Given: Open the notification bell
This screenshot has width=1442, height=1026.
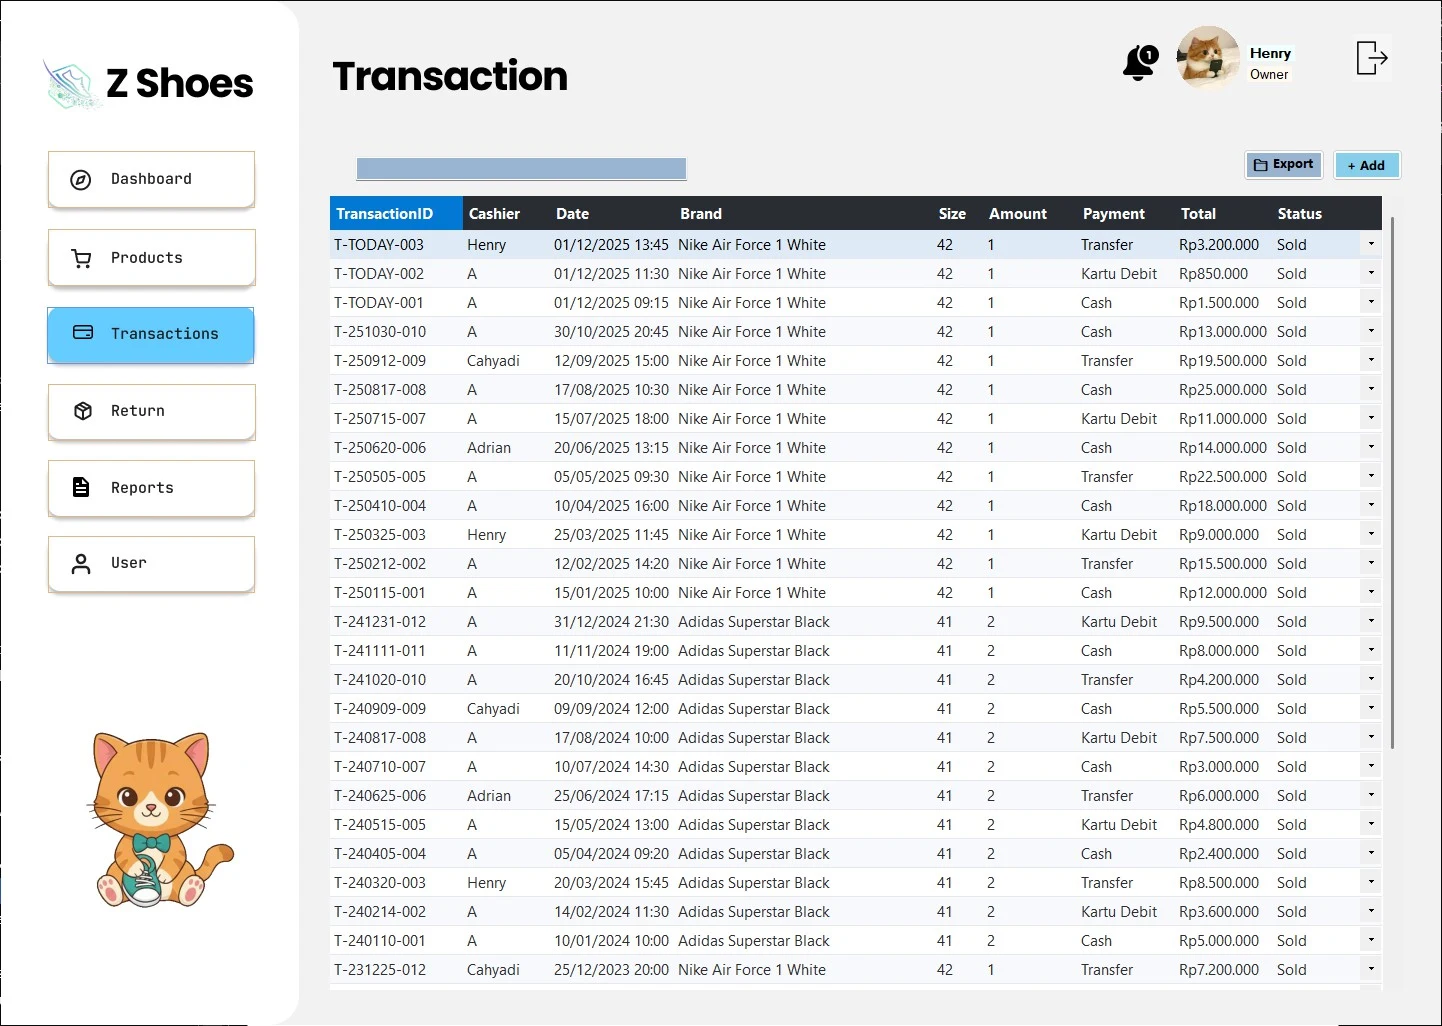Looking at the screenshot, I should point(1140,62).
